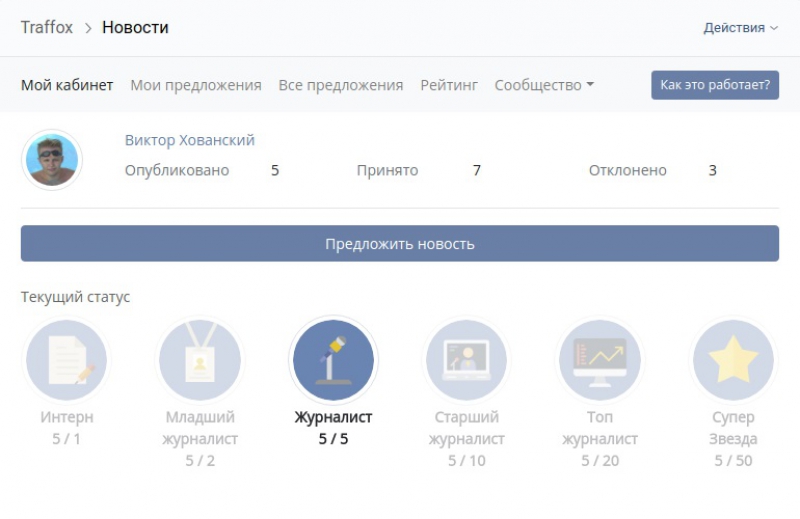Image resolution: width=800 pixels, height=519 pixels.
Task: Click the user avatar photo
Action: tap(52, 160)
